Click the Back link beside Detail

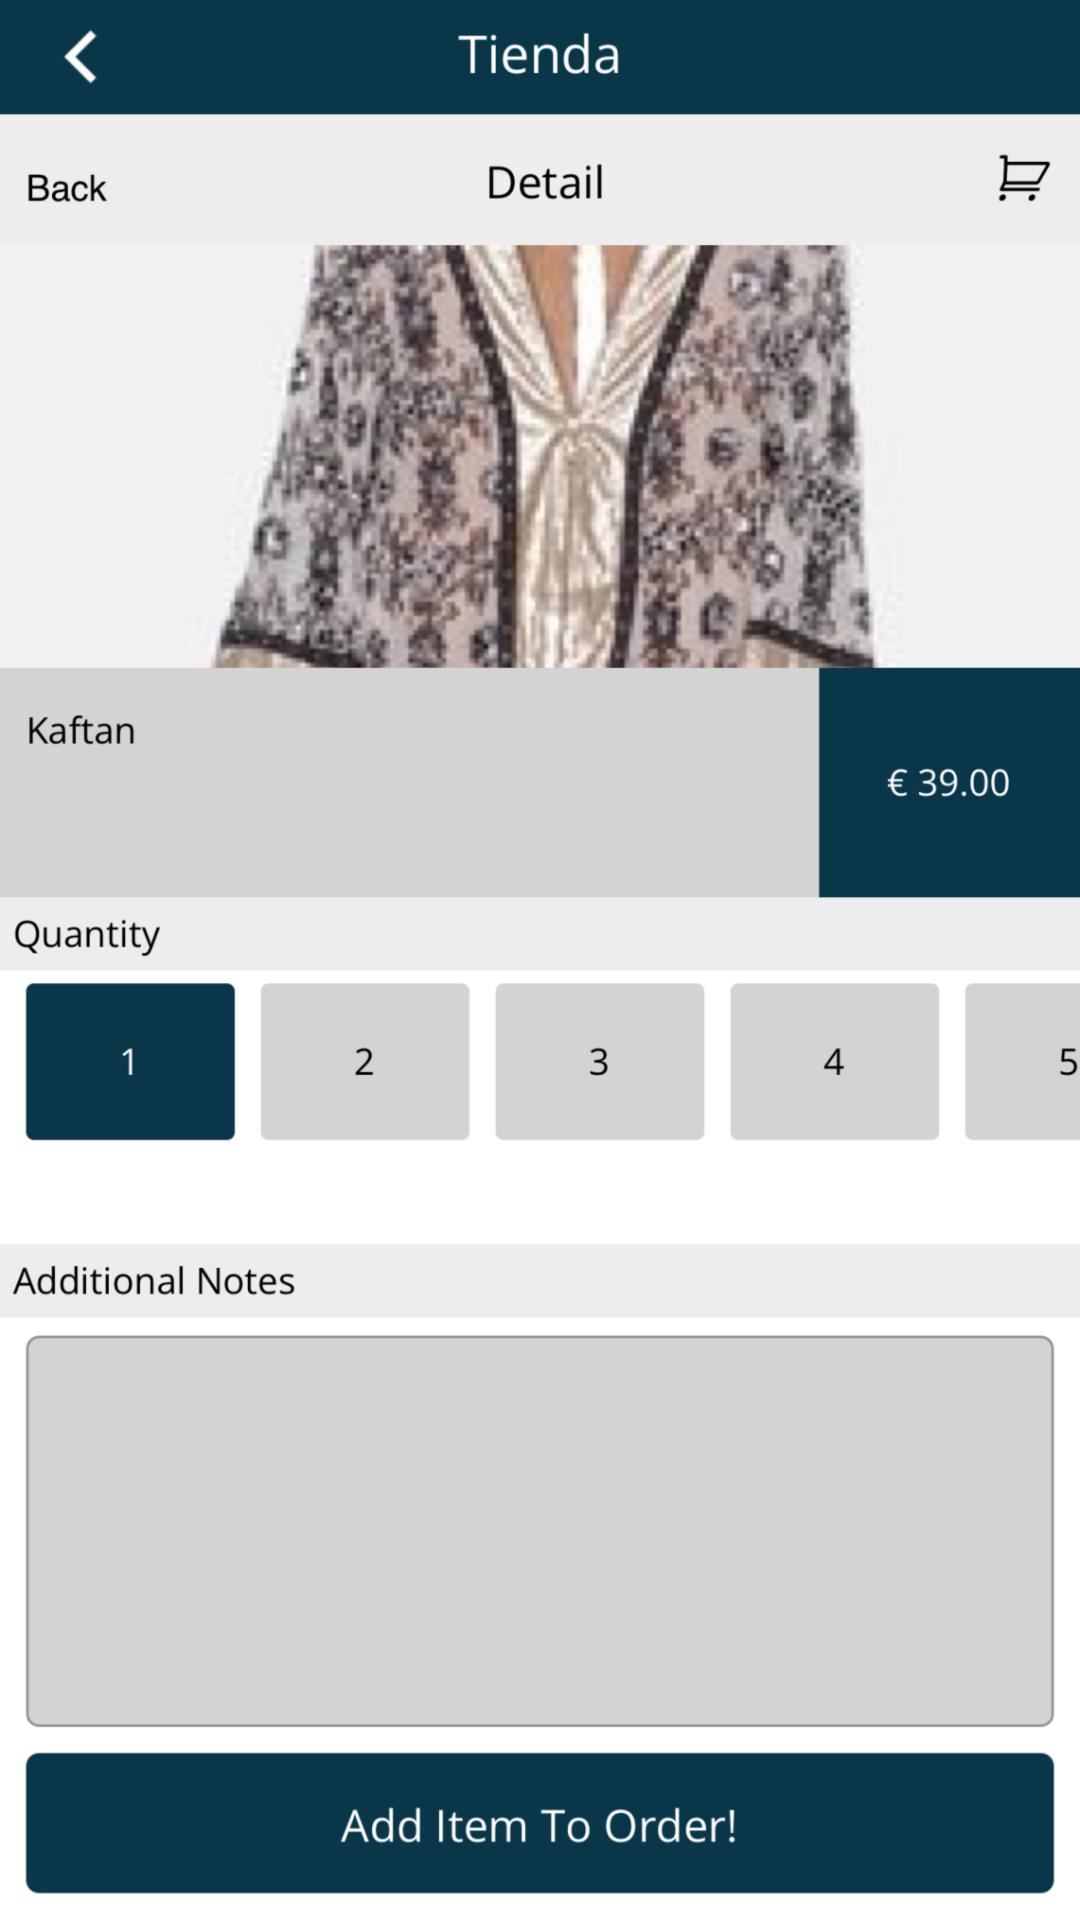coord(66,188)
